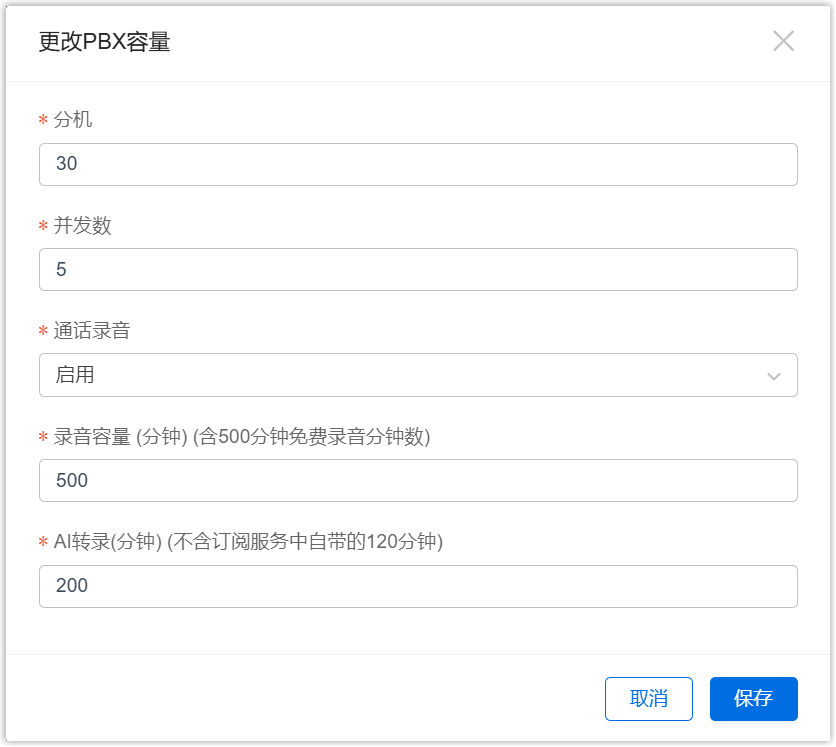Image resolution: width=836 pixels, height=747 pixels.
Task: Click the AI转录(分钟) label text
Action: (248, 542)
